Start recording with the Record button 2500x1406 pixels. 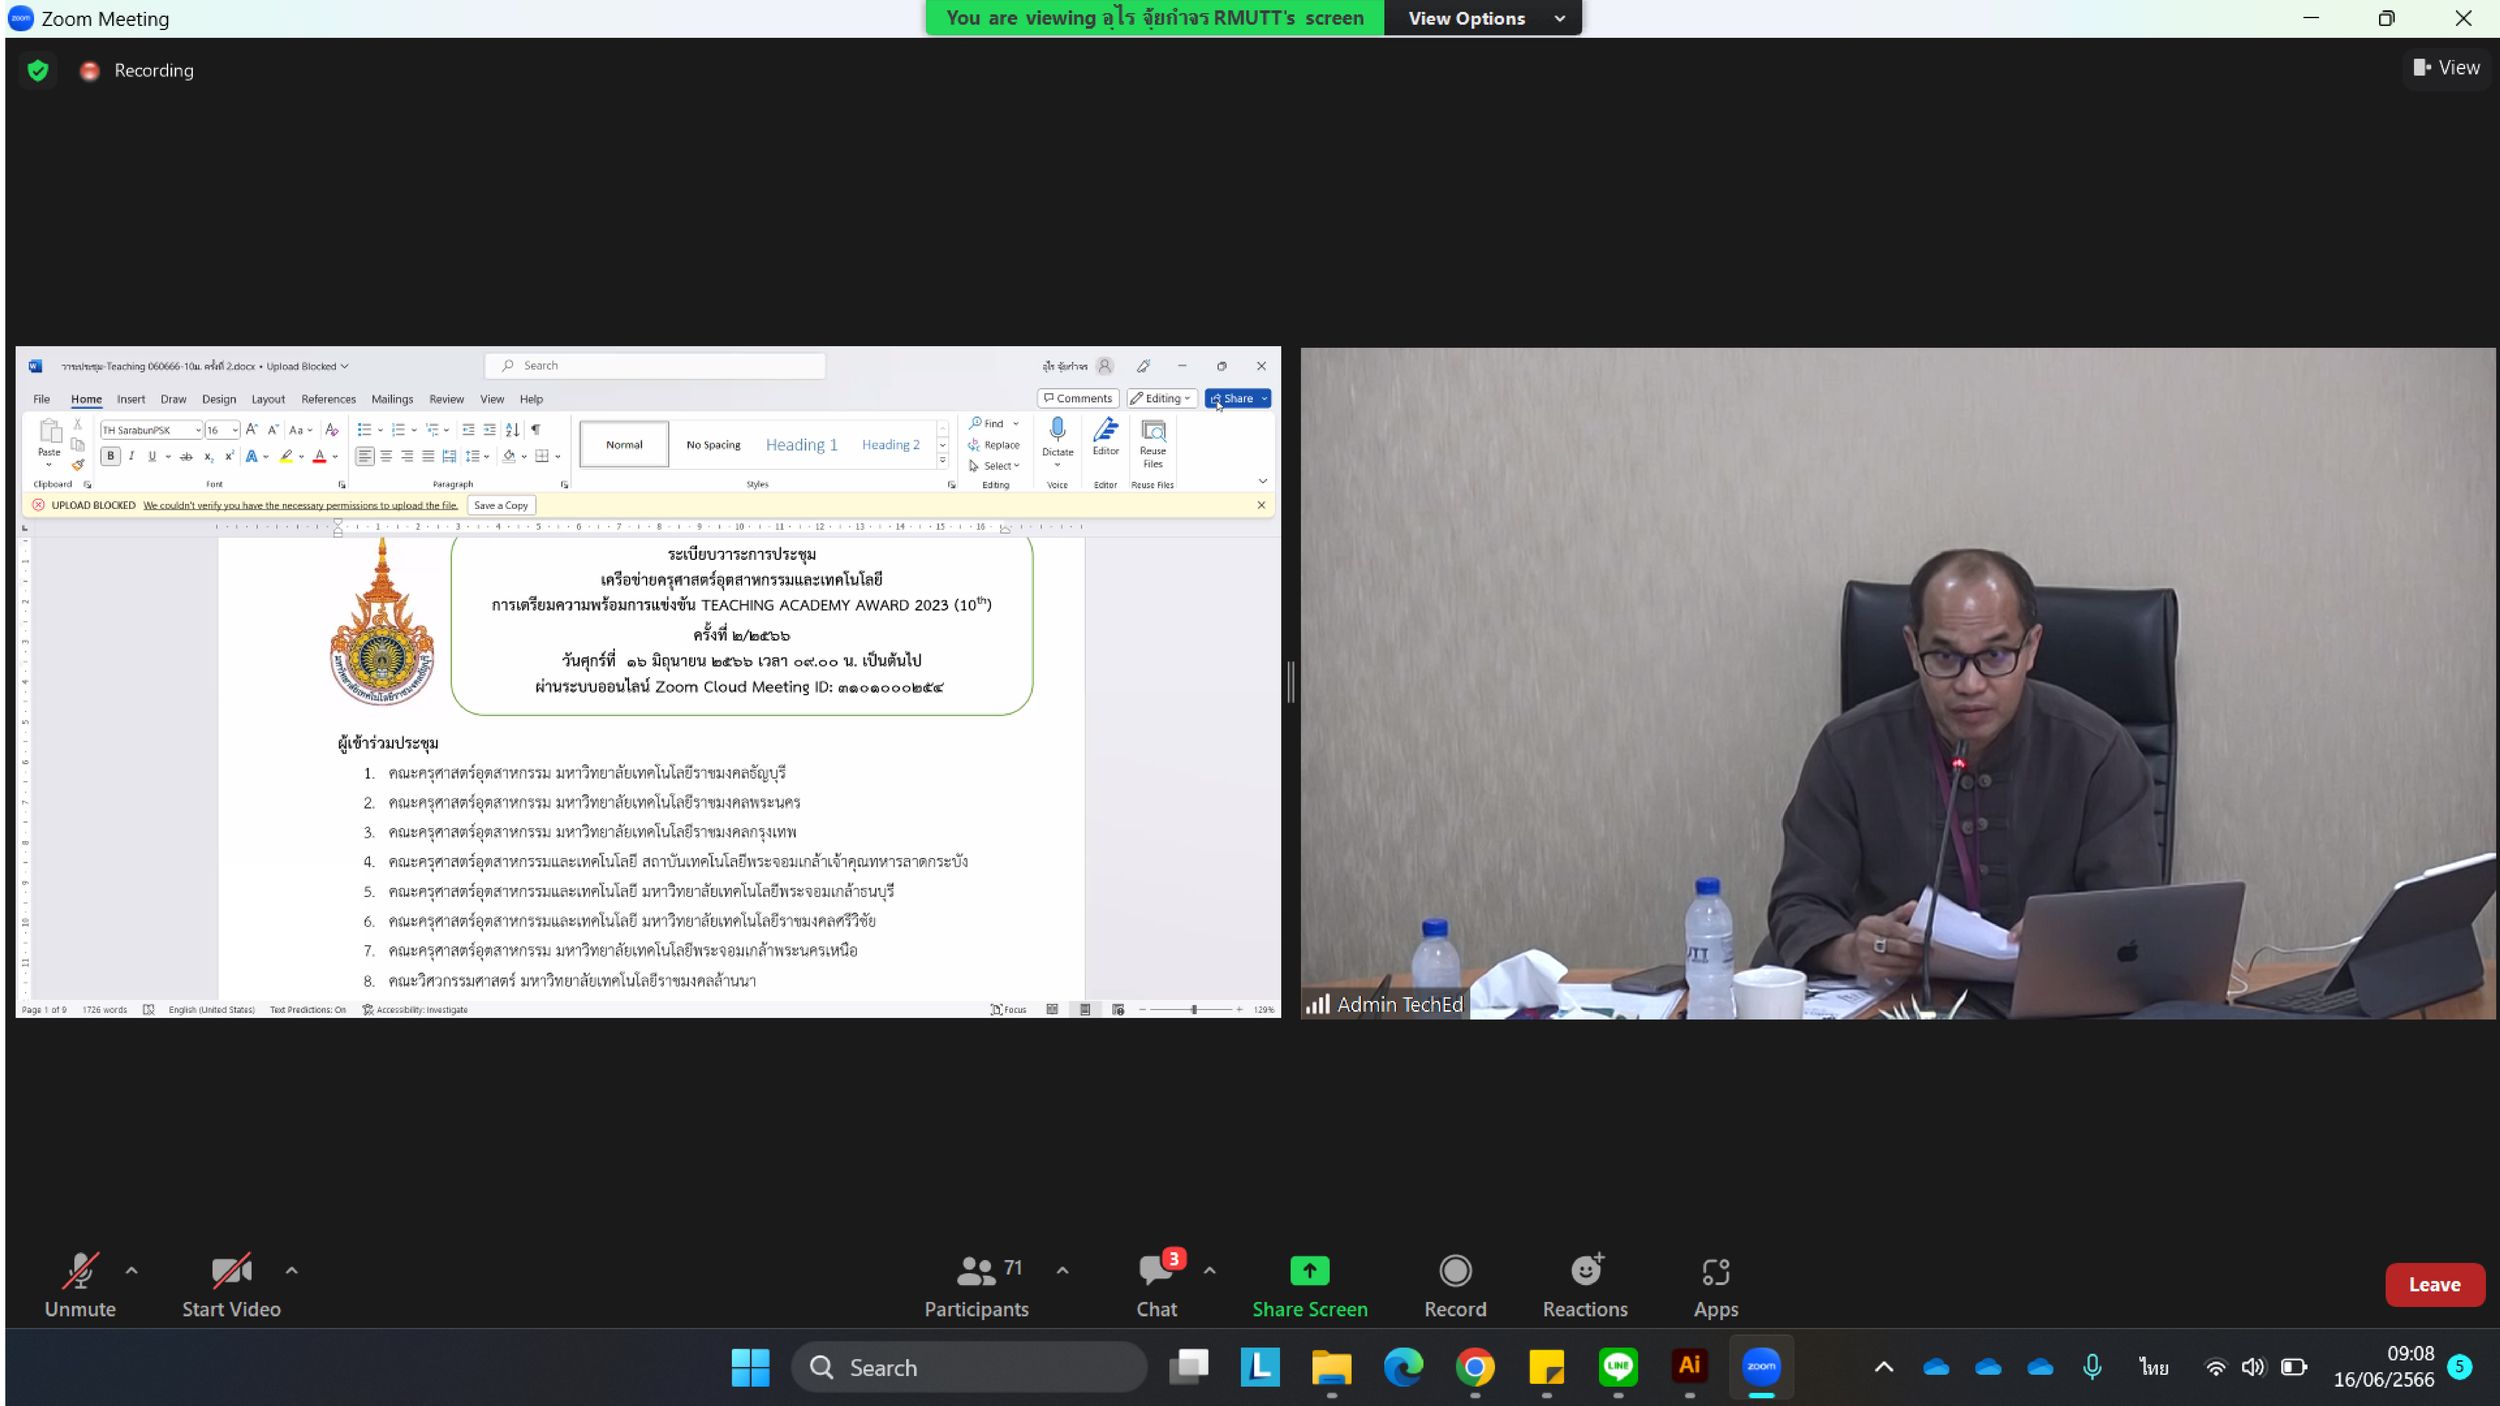point(1455,1287)
